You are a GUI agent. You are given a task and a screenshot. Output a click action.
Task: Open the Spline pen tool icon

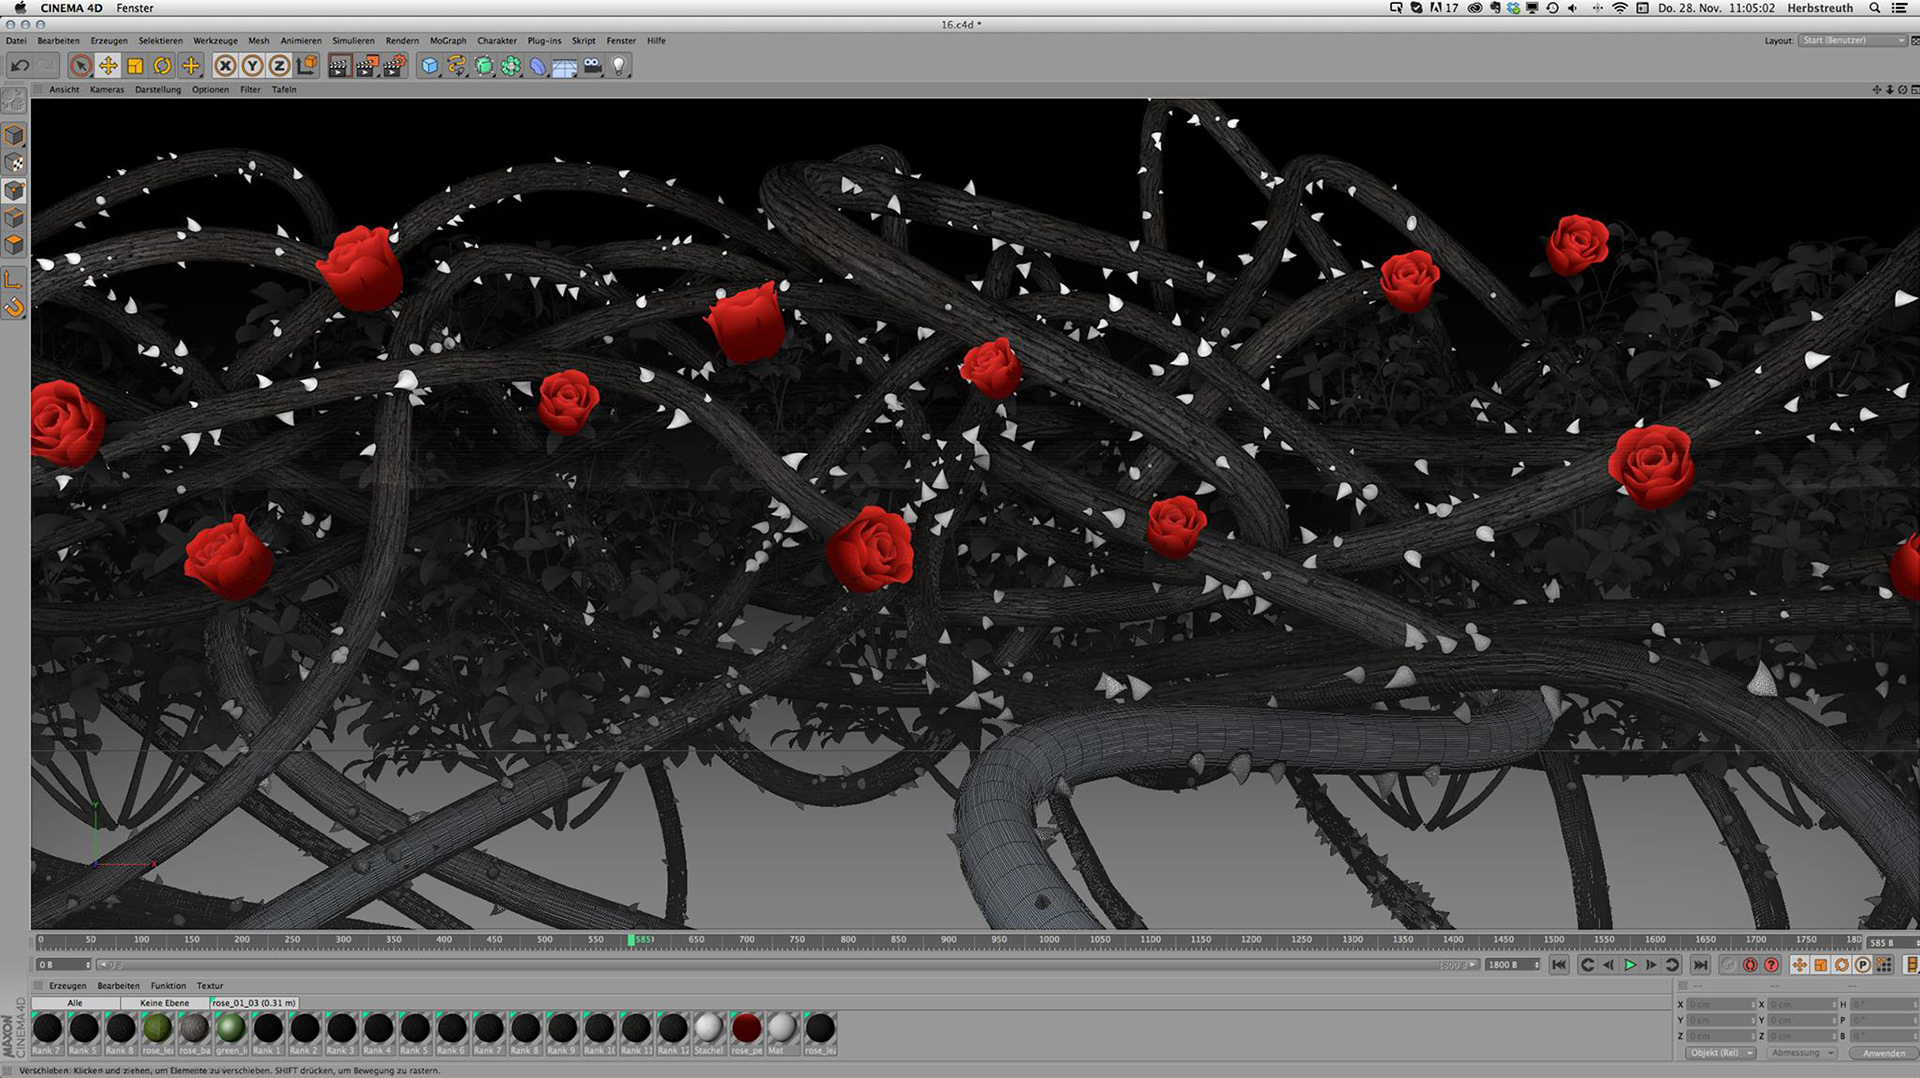[457, 66]
